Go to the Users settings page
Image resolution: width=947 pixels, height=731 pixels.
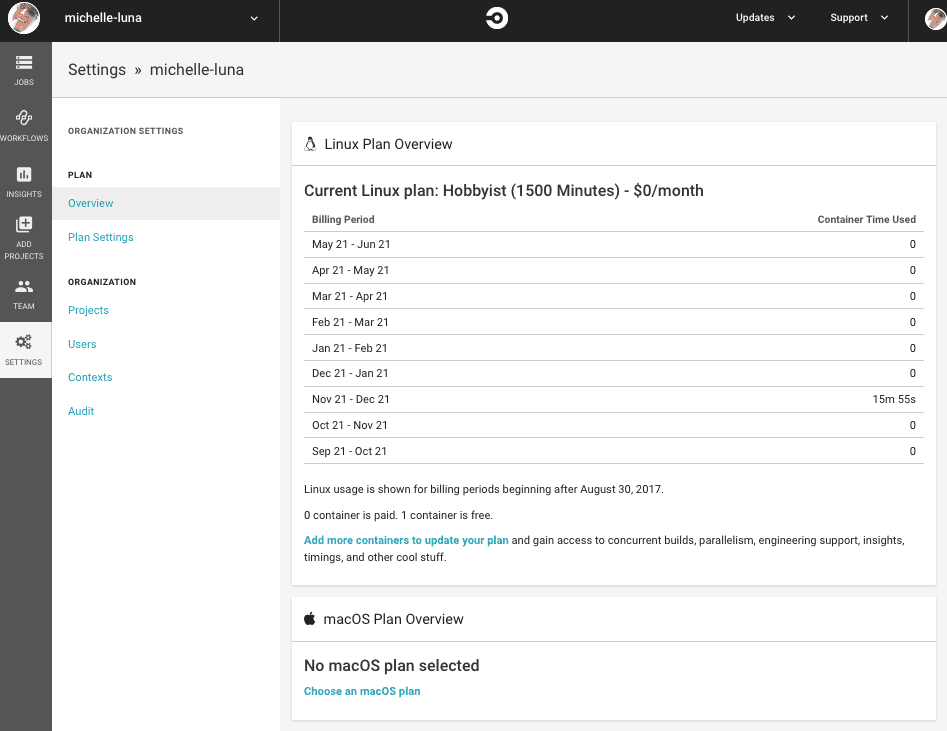pos(82,344)
